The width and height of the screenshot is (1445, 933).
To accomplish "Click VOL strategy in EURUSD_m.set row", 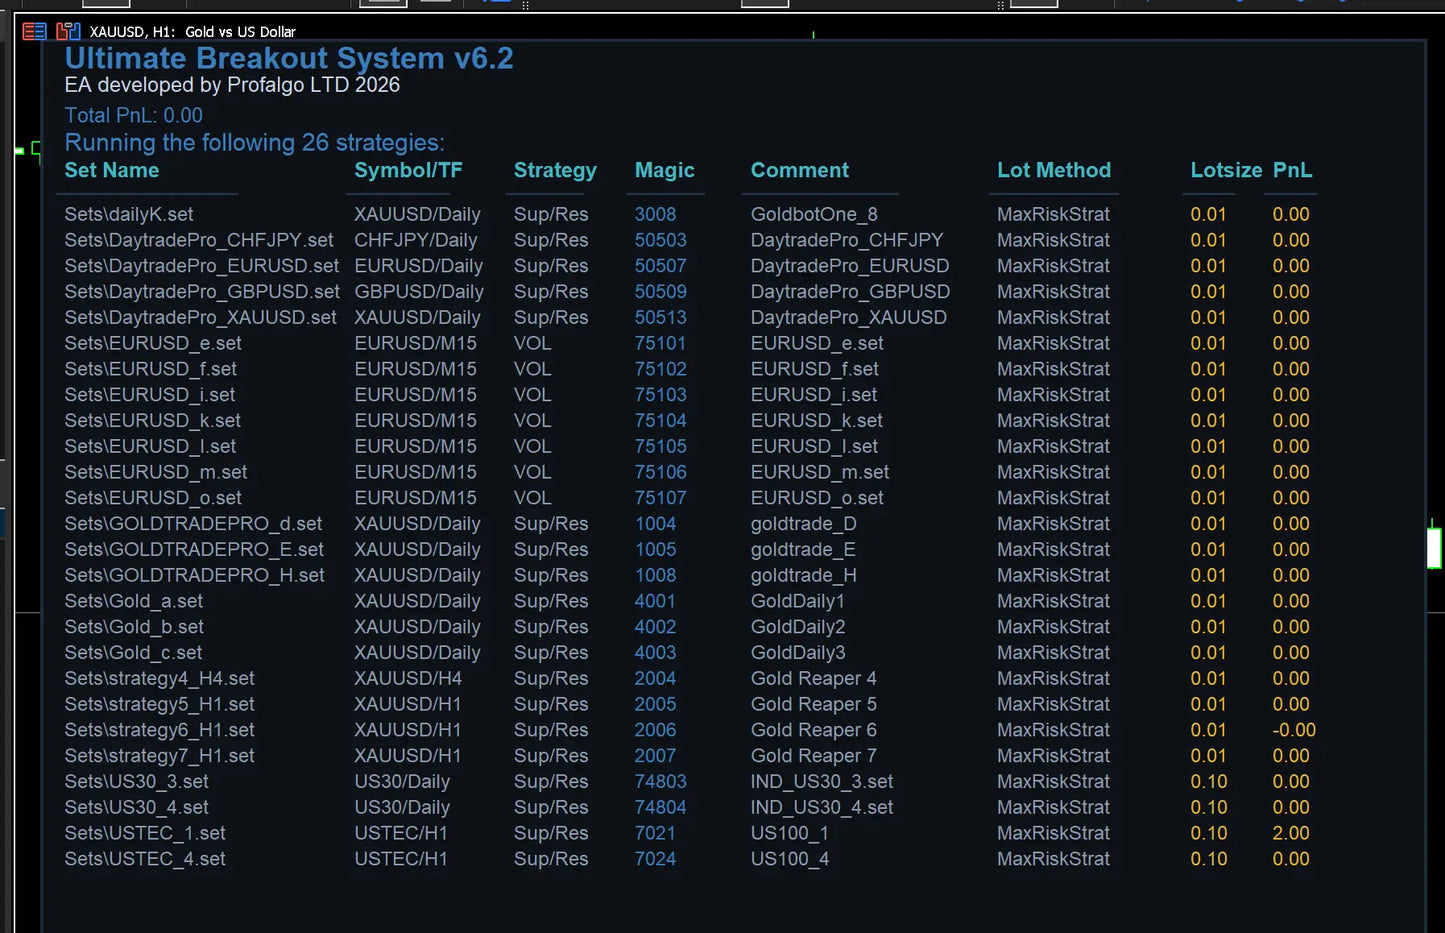I will [x=533, y=472].
